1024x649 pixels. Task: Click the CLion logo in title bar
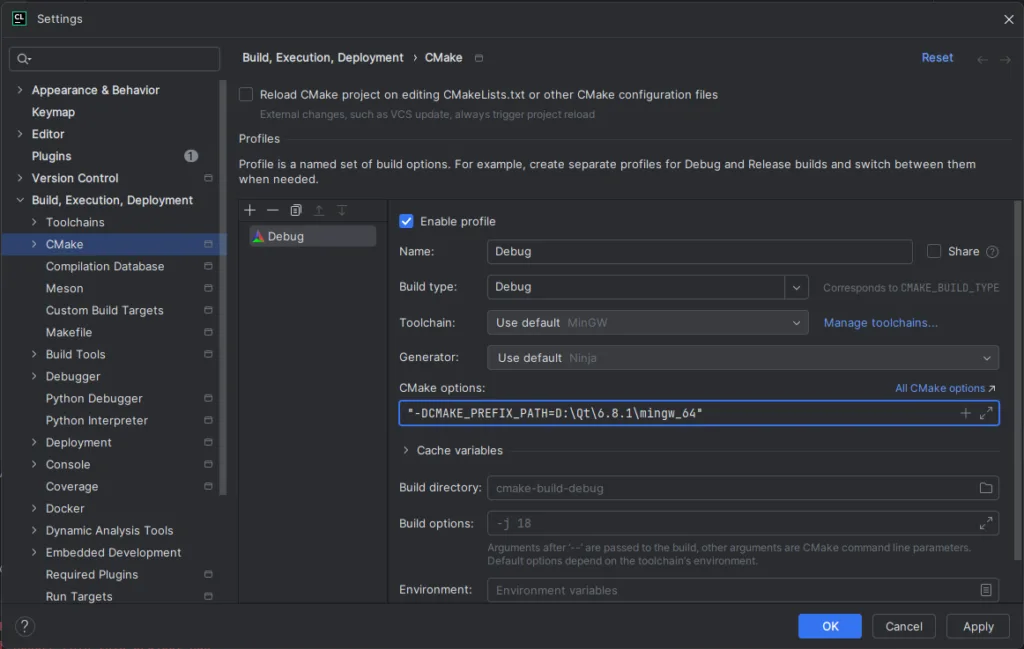pyautogui.click(x=19, y=18)
